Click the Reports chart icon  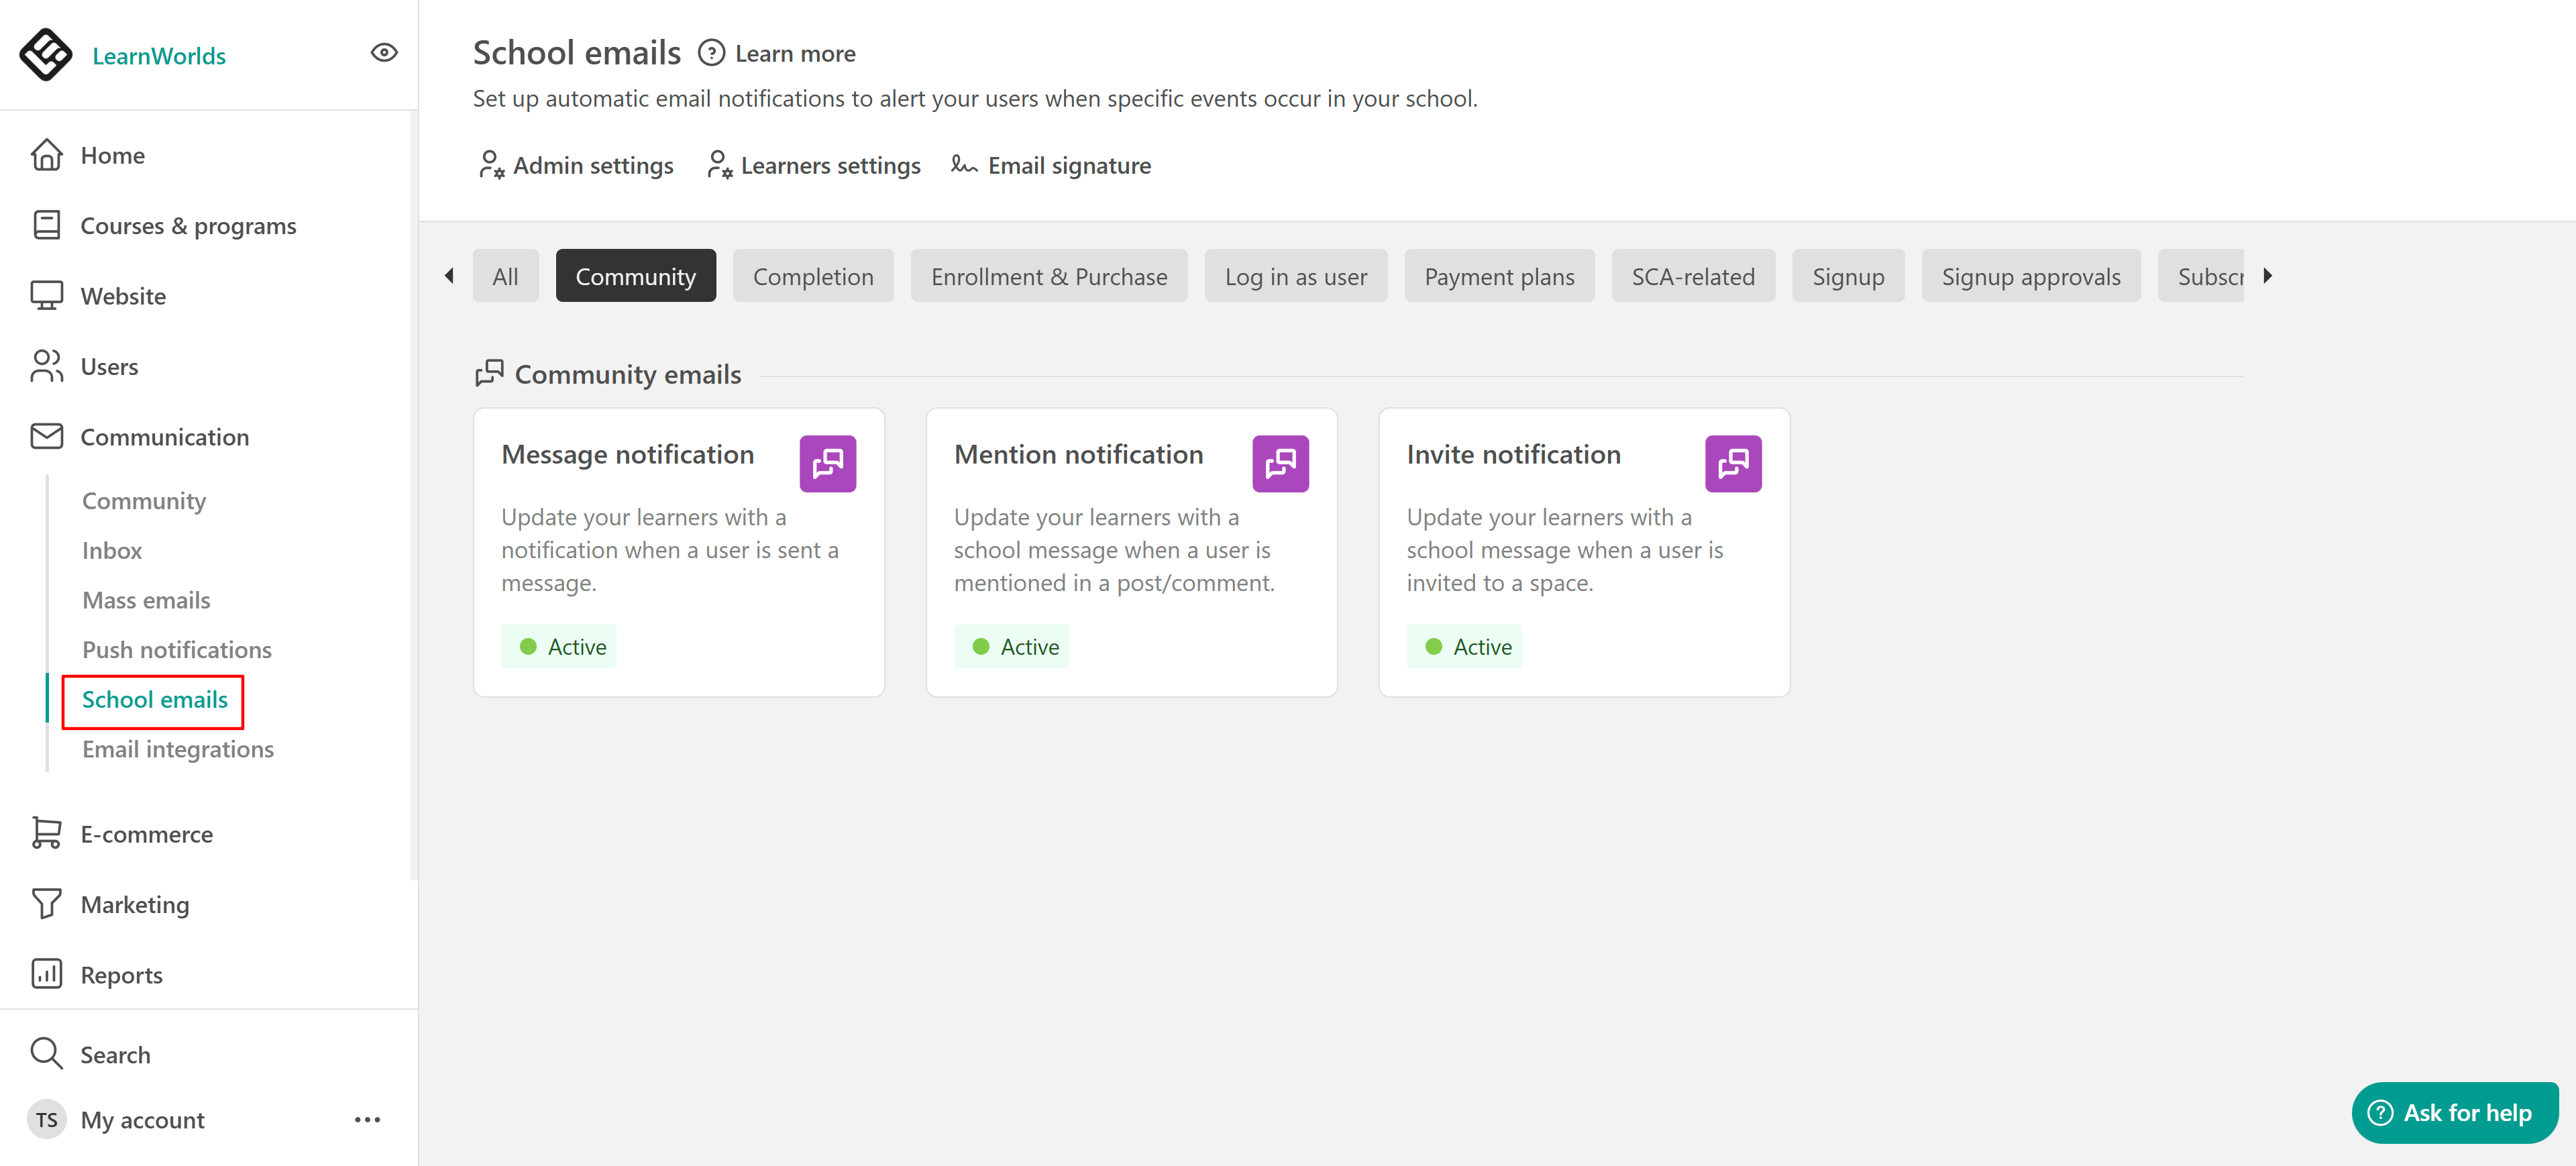[x=46, y=974]
